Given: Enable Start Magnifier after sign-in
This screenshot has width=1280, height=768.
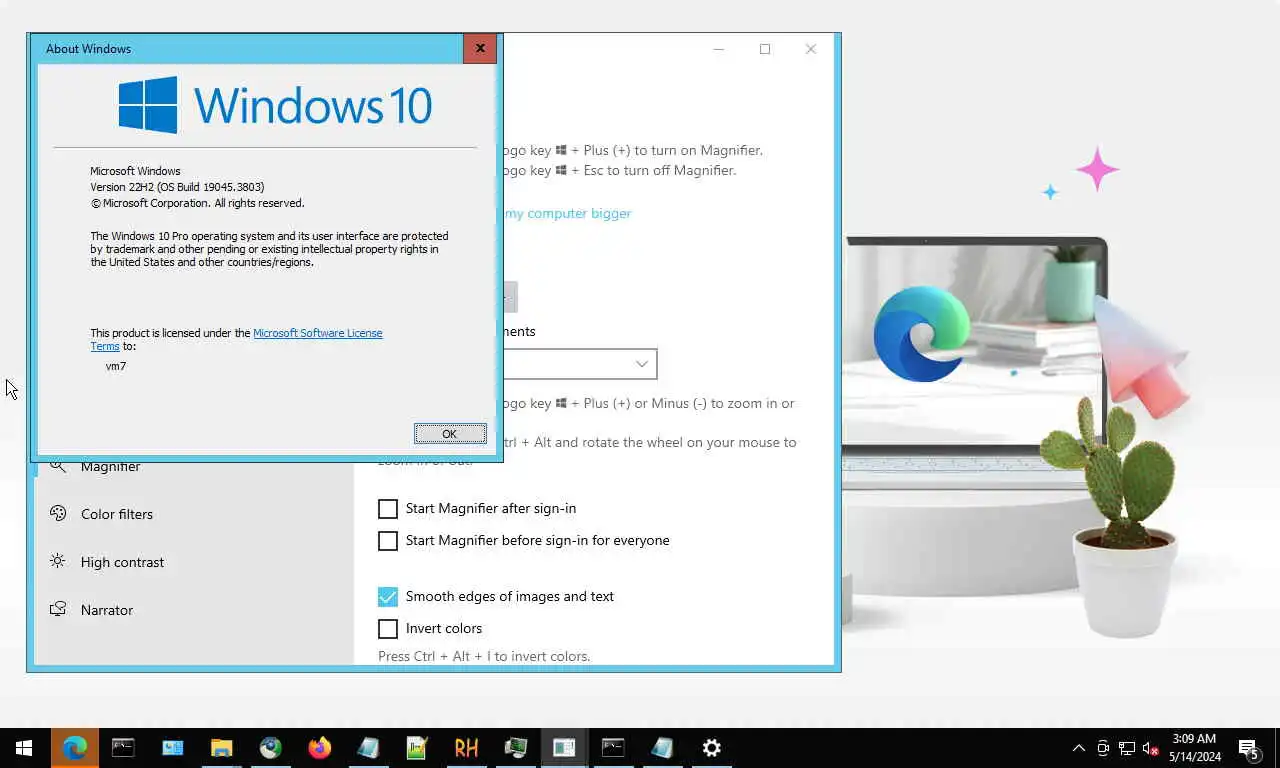Looking at the screenshot, I should [x=388, y=509].
